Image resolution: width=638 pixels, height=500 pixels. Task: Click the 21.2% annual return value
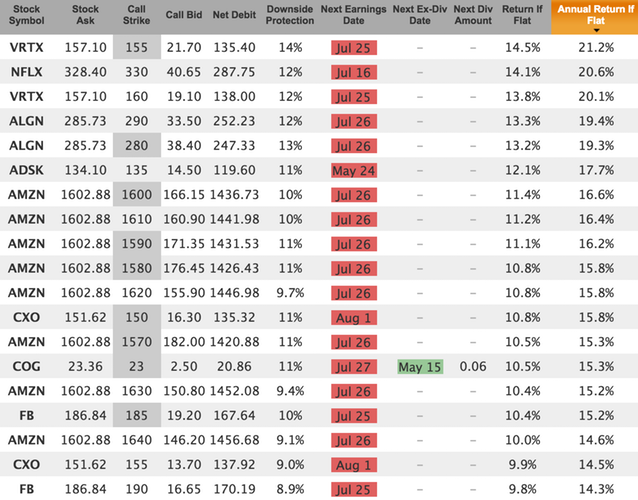(596, 48)
